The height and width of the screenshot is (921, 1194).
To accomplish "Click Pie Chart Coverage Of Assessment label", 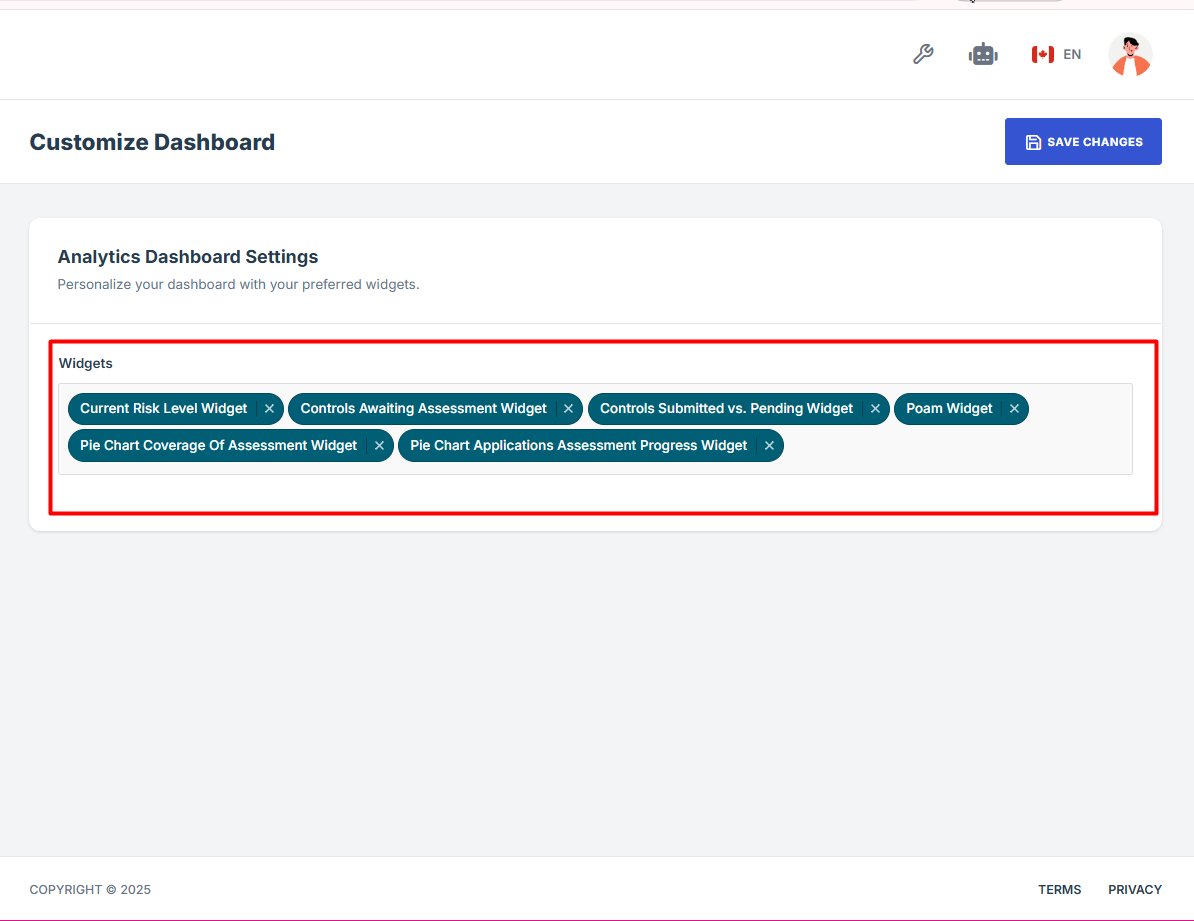I will (x=218, y=446).
